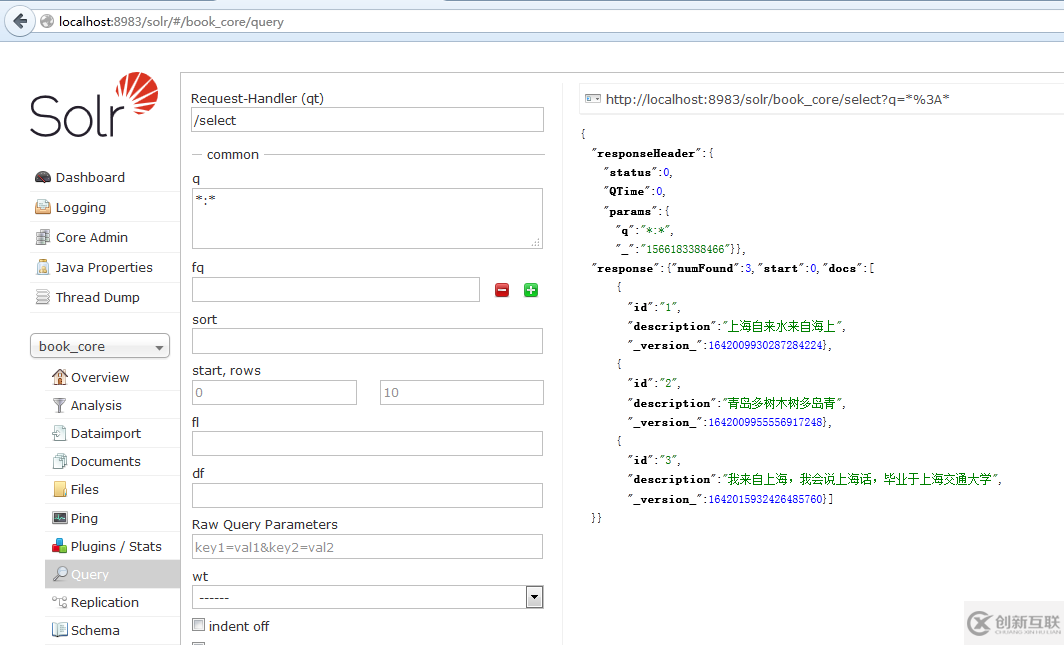This screenshot has width=1064, height=645.
Task: Click the Files folder icon
Action: click(x=60, y=489)
